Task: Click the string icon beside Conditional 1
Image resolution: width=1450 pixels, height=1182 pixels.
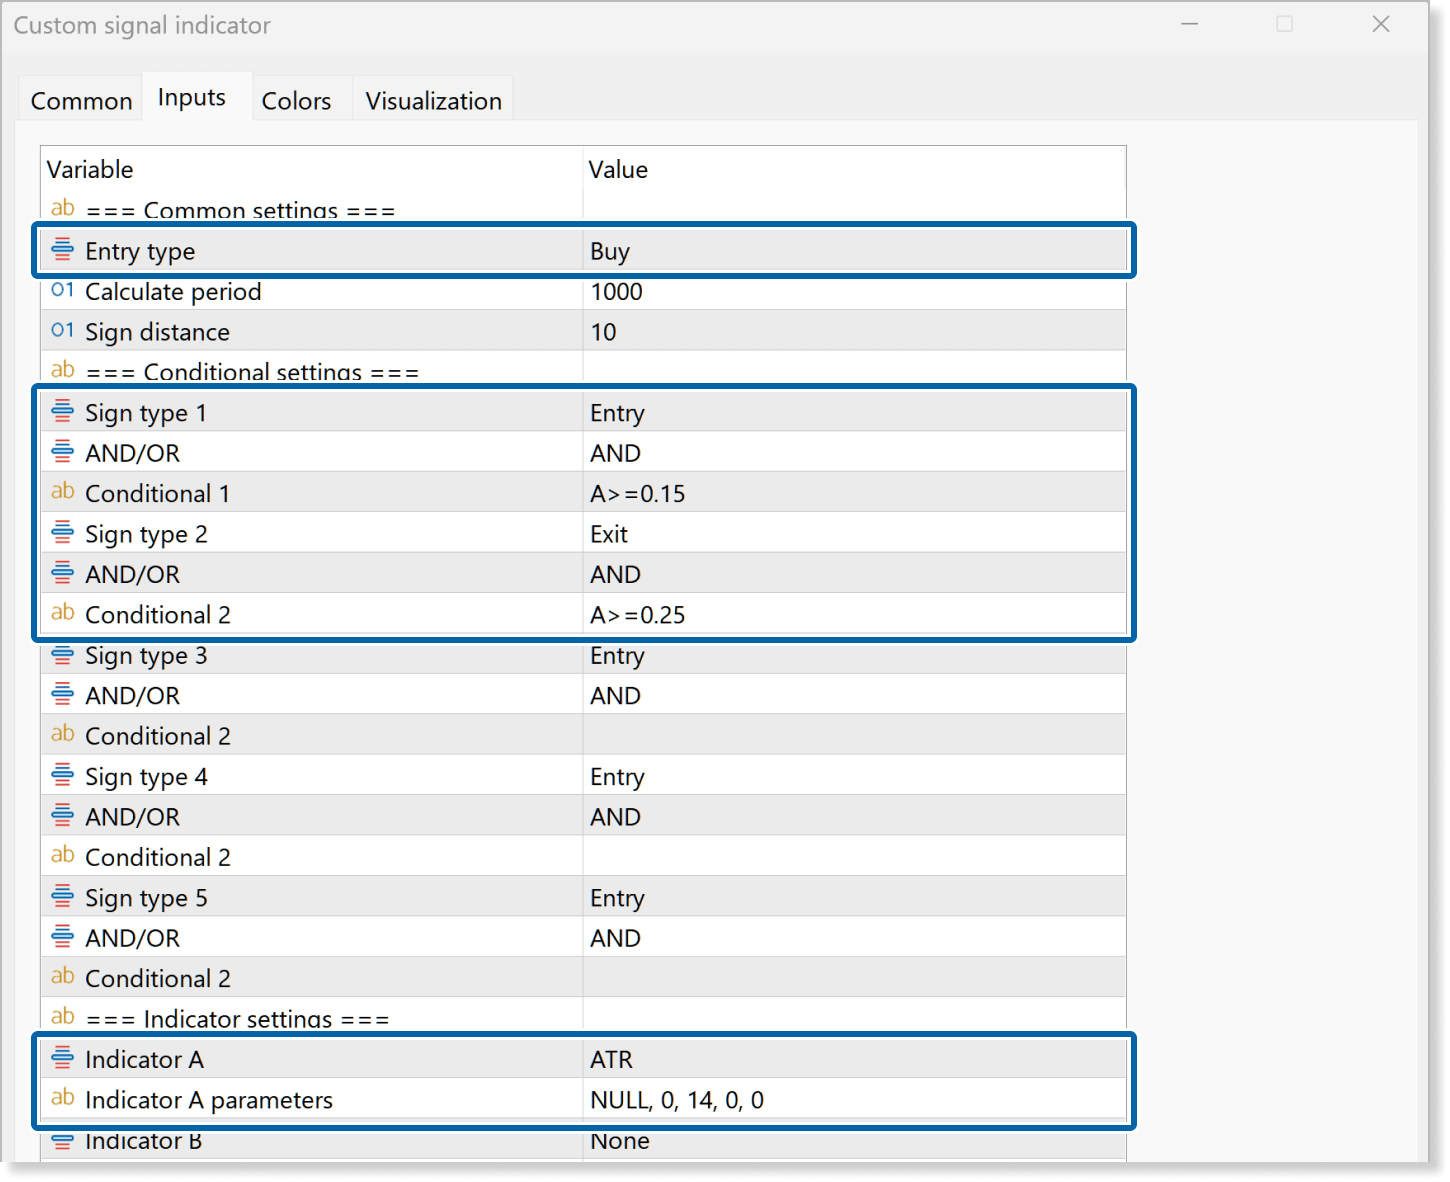Action: tap(62, 491)
